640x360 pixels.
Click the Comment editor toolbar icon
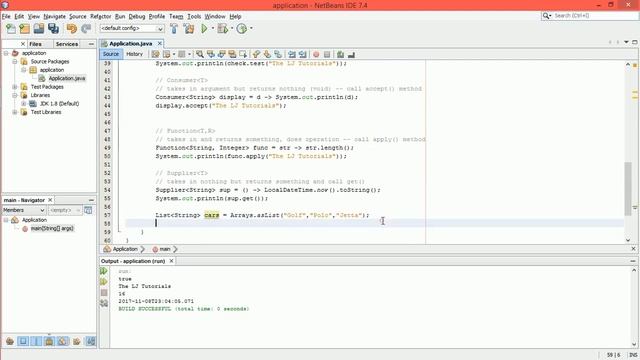pyautogui.click(x=340, y=54)
